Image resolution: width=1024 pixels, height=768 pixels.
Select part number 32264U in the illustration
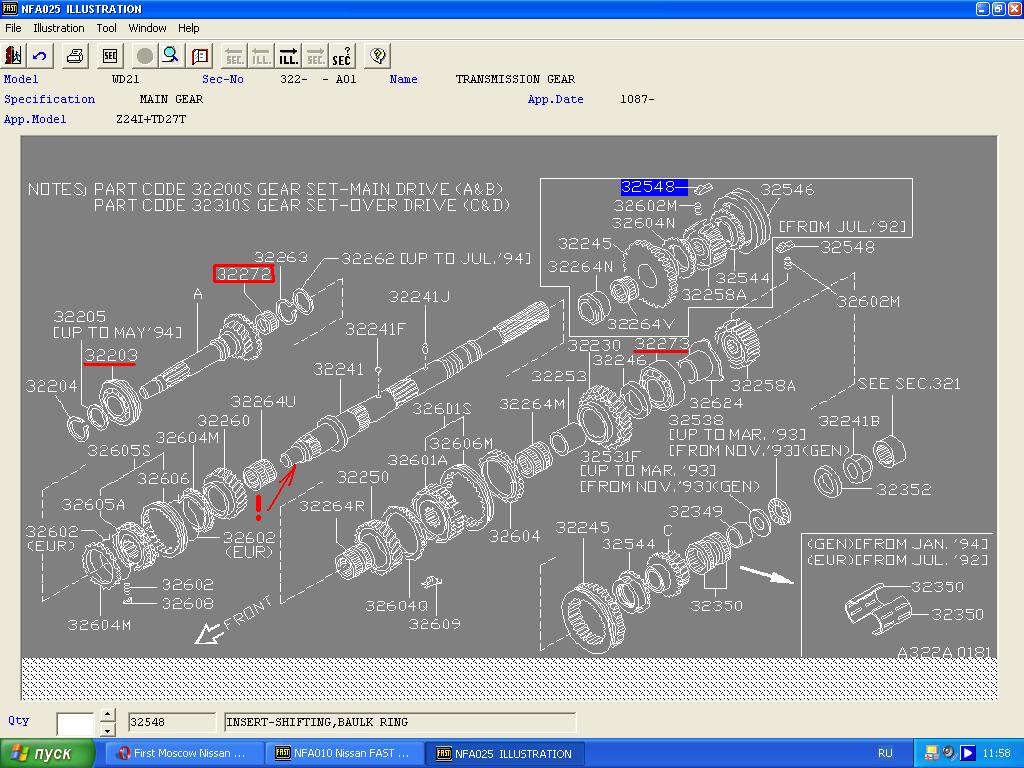click(x=263, y=401)
